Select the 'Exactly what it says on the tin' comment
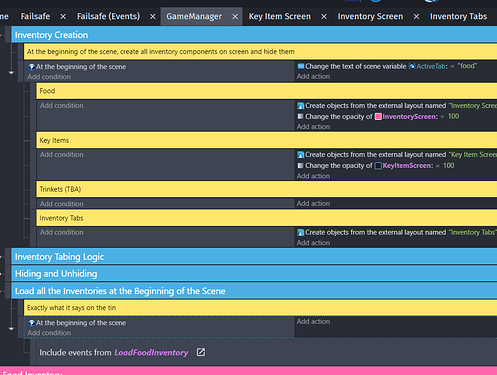 coord(260,307)
